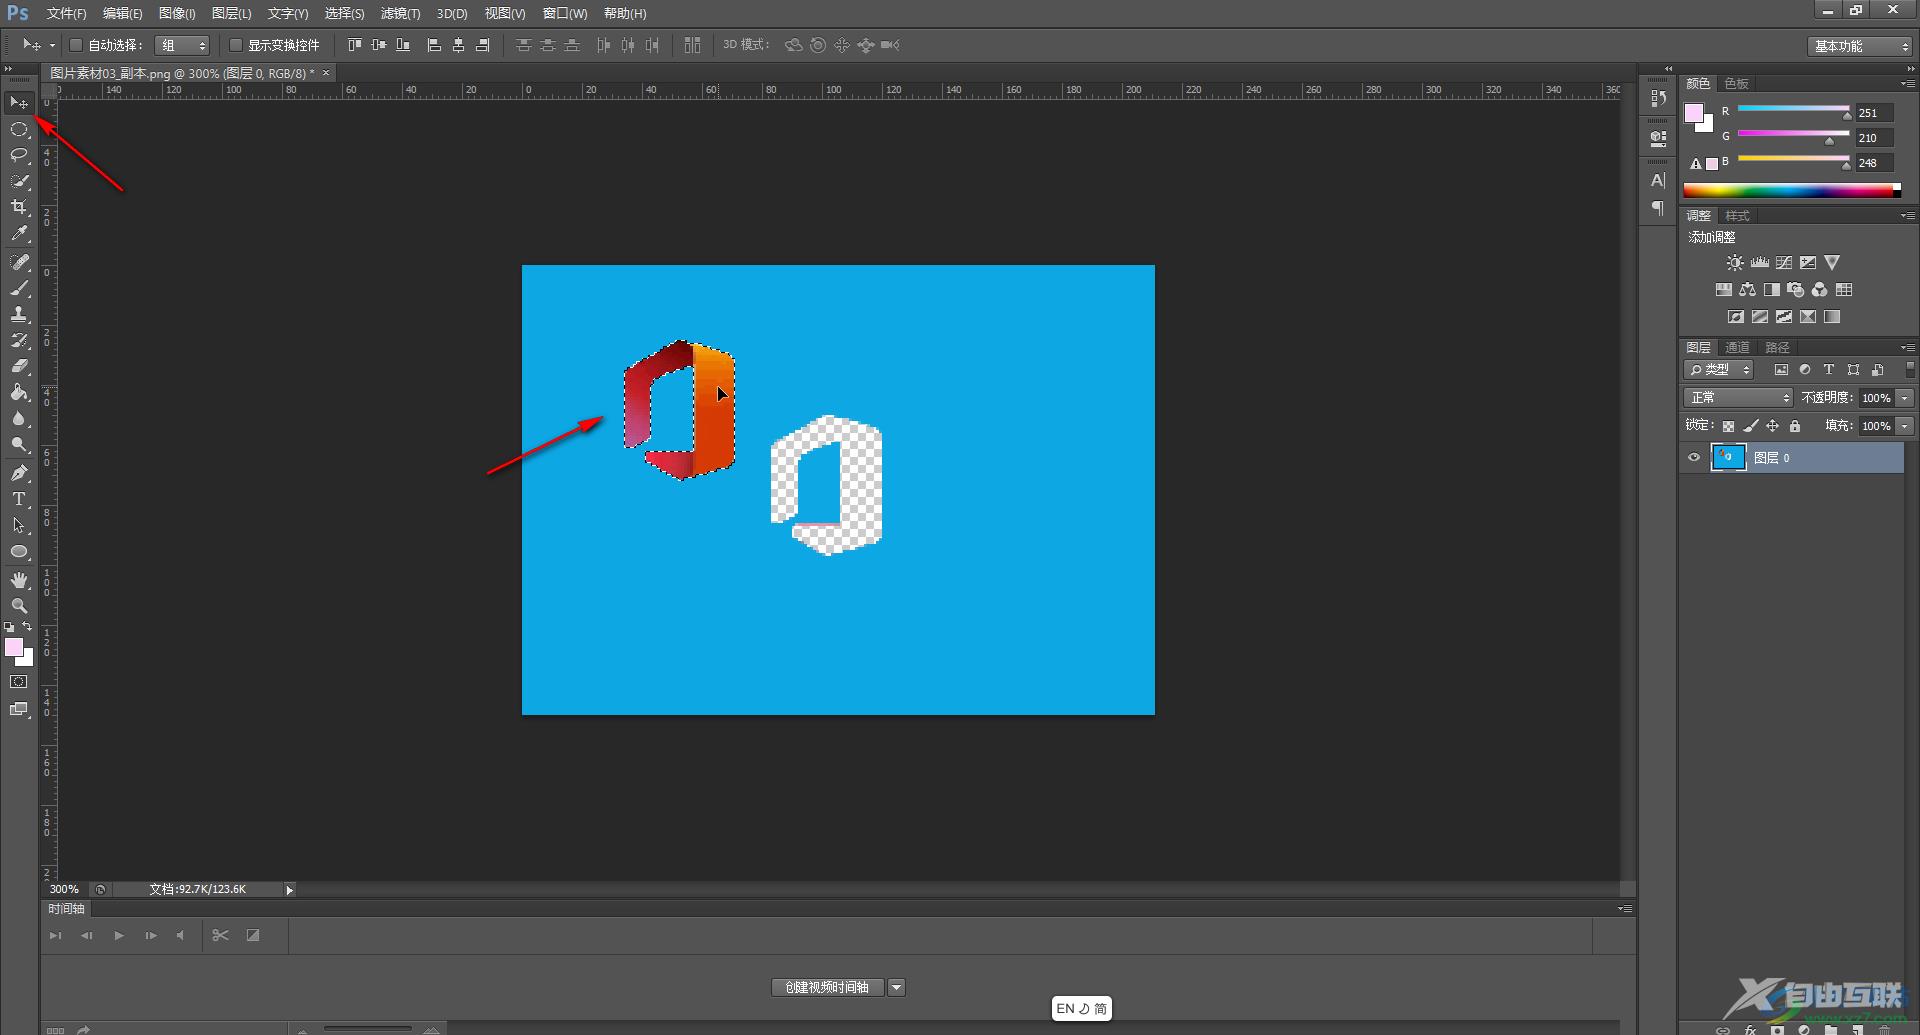This screenshot has width=1920, height=1035.
Task: Switch to the 色板 tab
Action: pyautogui.click(x=1737, y=84)
